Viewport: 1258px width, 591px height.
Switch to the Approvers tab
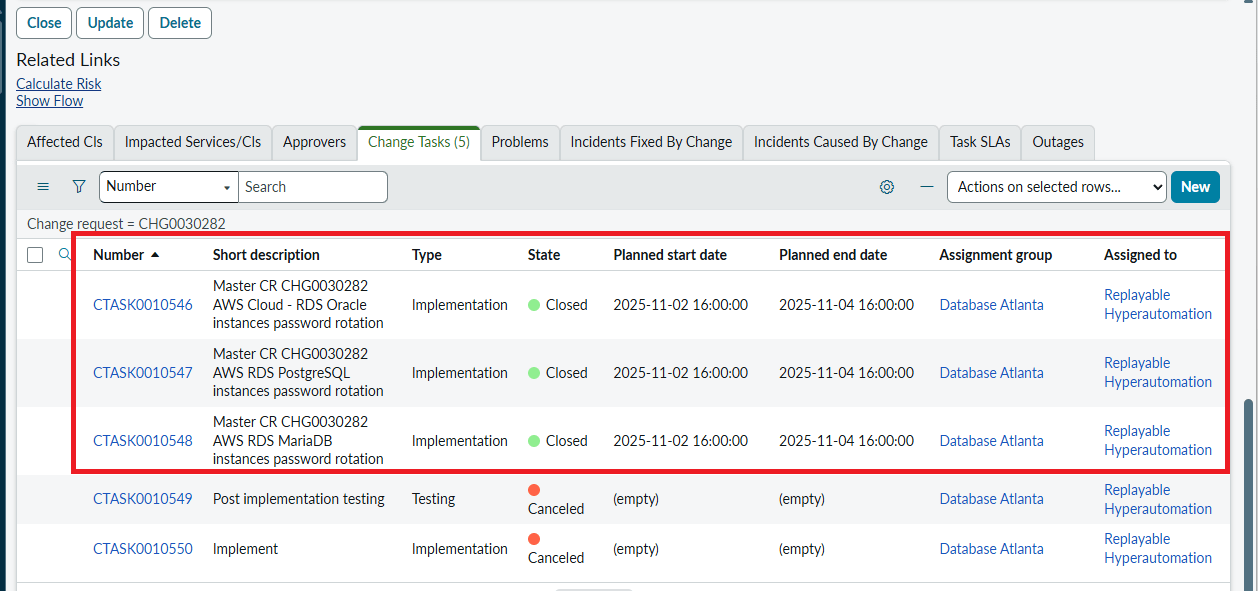314,142
